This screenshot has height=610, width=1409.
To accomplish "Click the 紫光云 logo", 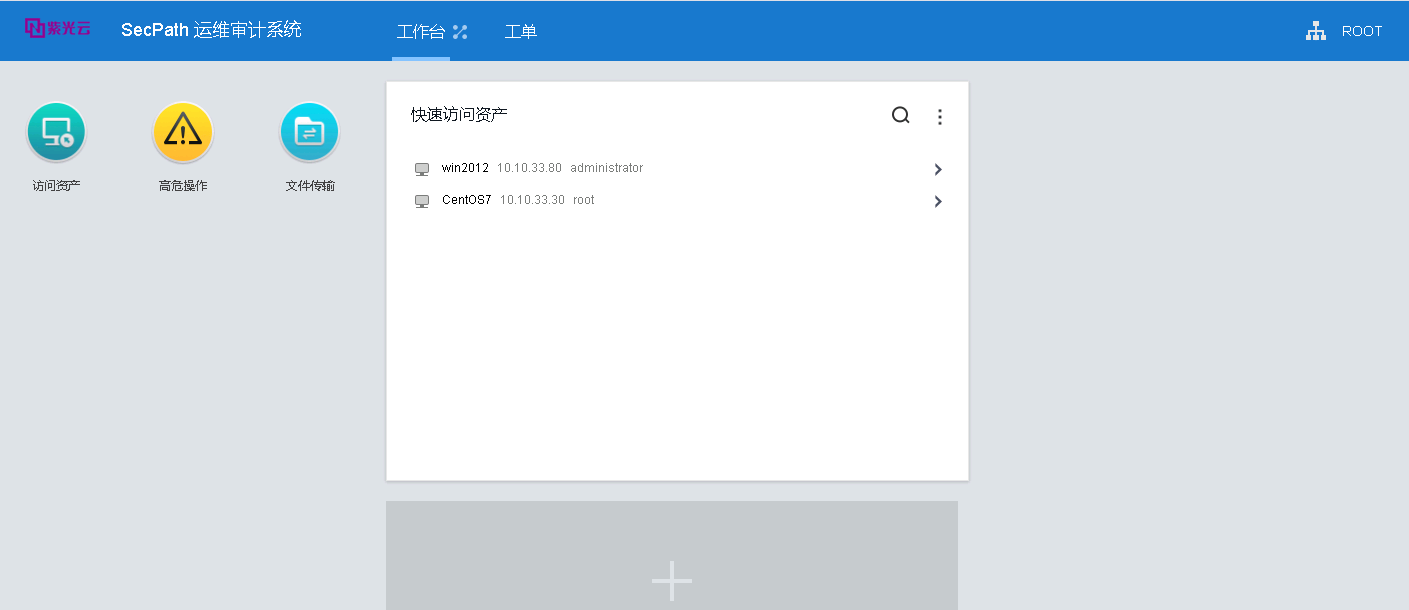I will (x=58, y=28).
